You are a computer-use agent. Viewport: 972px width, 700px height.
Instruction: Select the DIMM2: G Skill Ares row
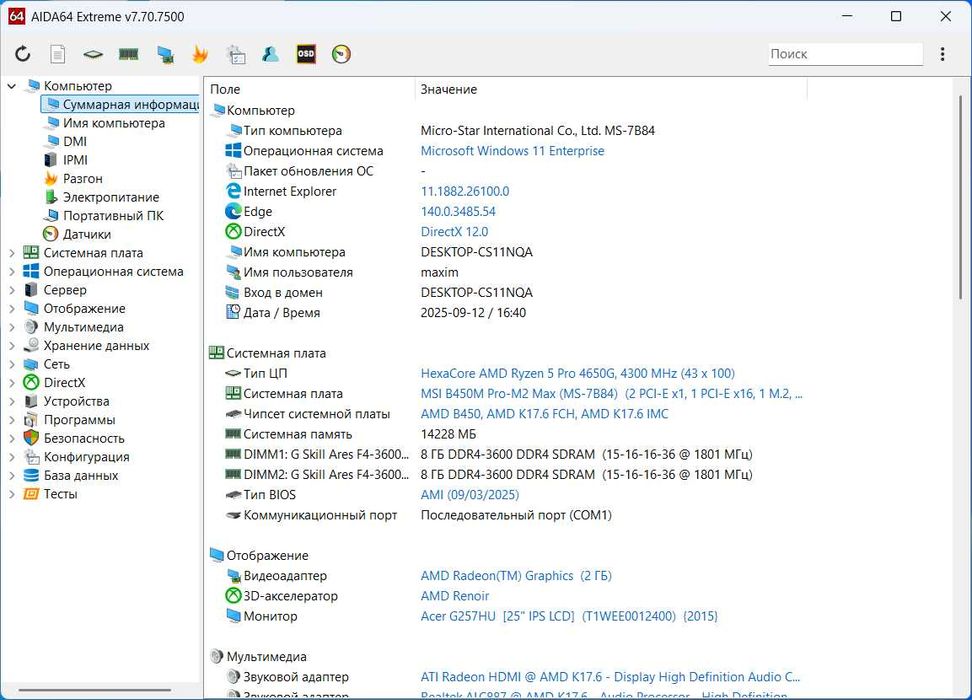[508, 474]
